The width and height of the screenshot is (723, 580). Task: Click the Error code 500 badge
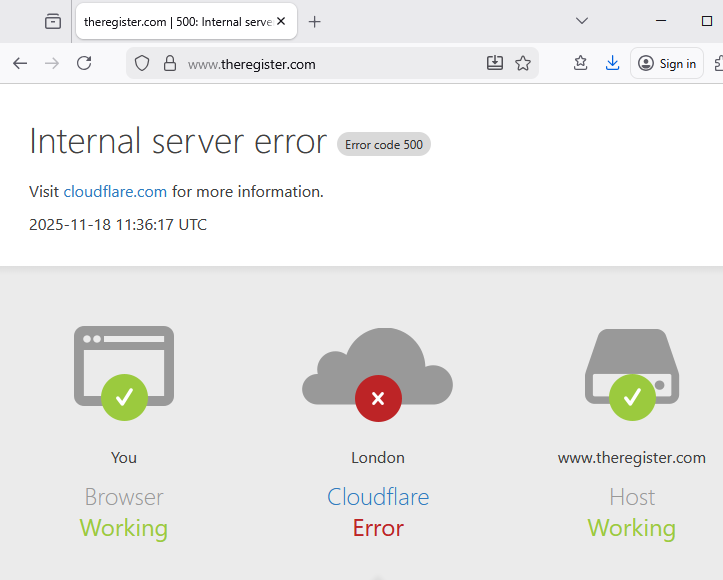[384, 144]
